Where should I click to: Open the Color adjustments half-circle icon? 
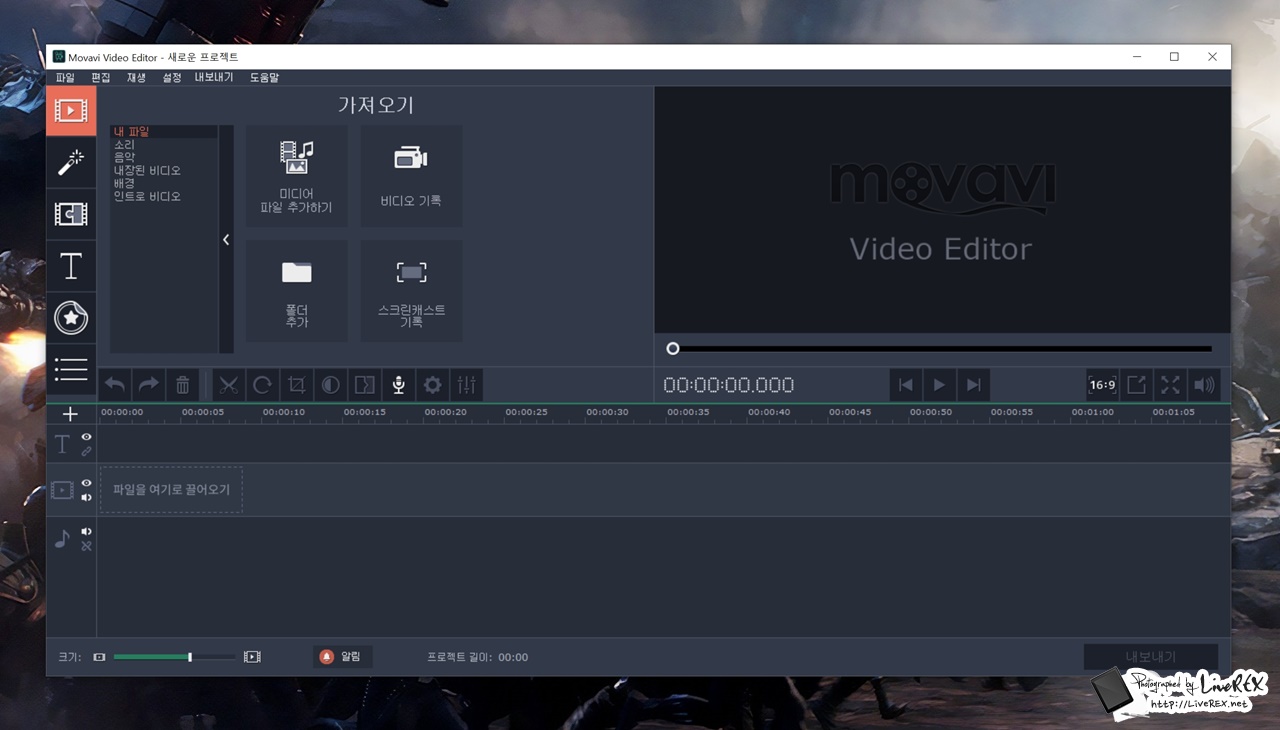point(331,385)
